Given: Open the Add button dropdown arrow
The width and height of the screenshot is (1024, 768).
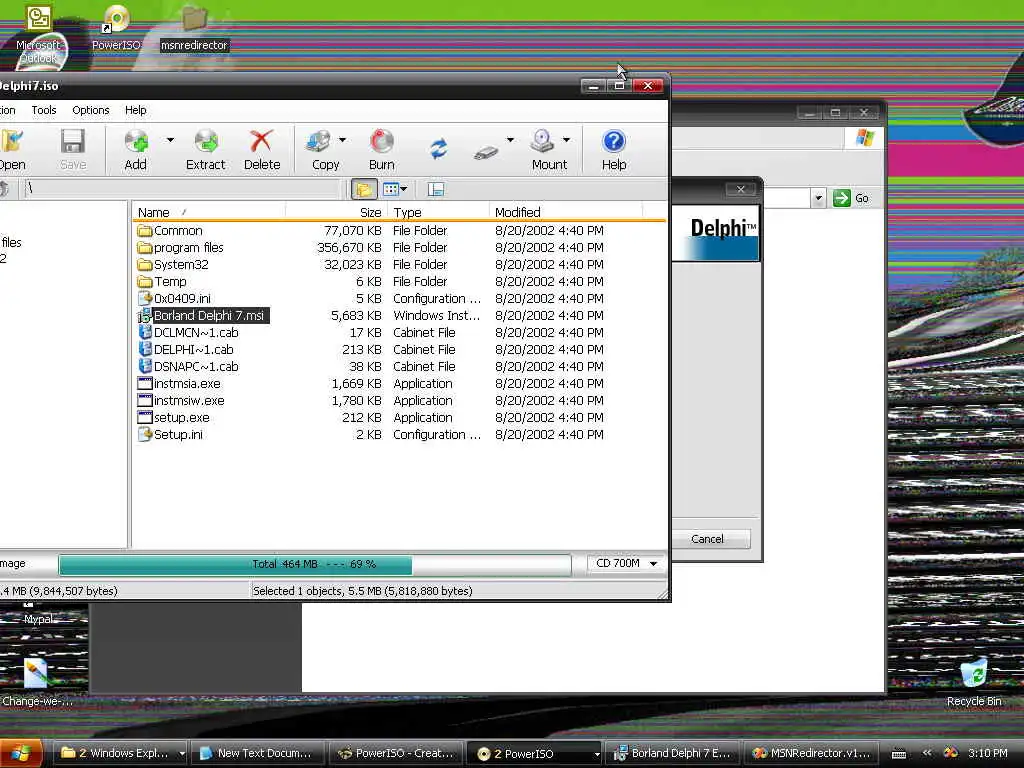Looking at the screenshot, I should click(170, 140).
